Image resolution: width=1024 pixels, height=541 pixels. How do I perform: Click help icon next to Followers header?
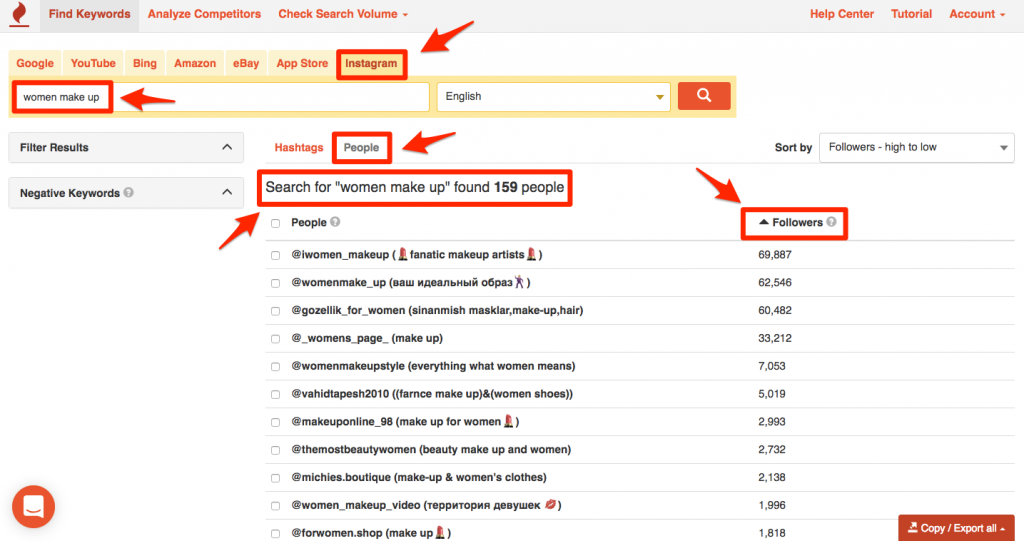(x=831, y=221)
